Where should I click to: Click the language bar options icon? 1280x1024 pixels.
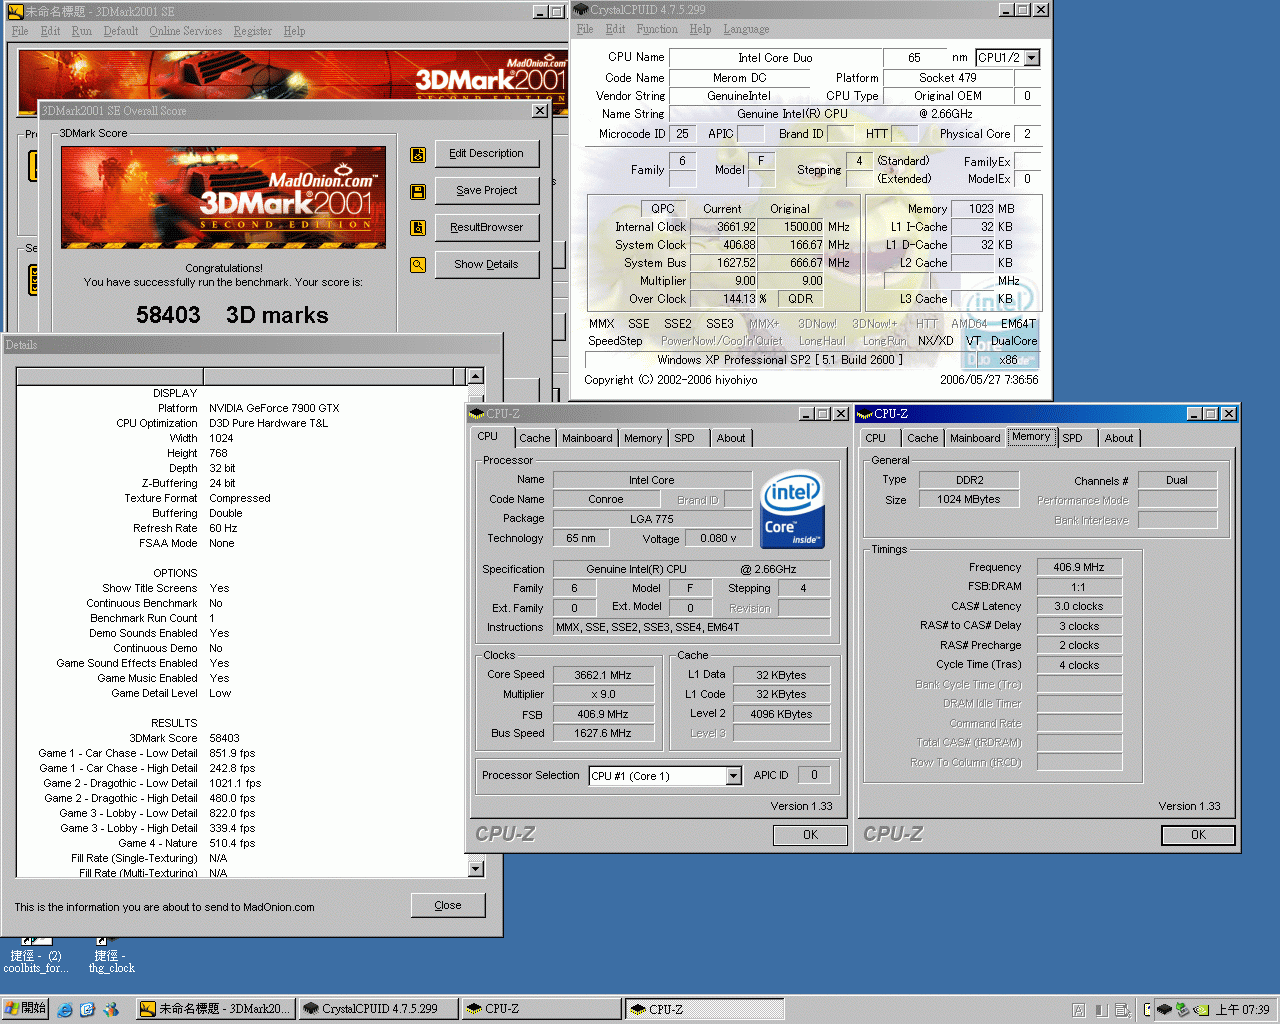(1122, 1010)
